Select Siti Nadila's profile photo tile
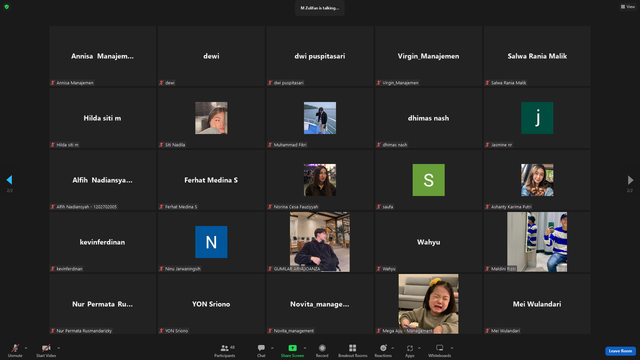Viewport: 640px width, 360px height. pyautogui.click(x=211, y=118)
